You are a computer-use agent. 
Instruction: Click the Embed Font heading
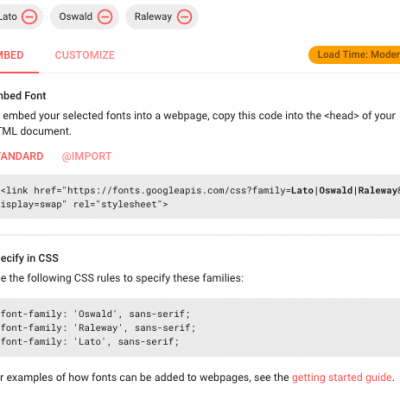tap(23, 96)
